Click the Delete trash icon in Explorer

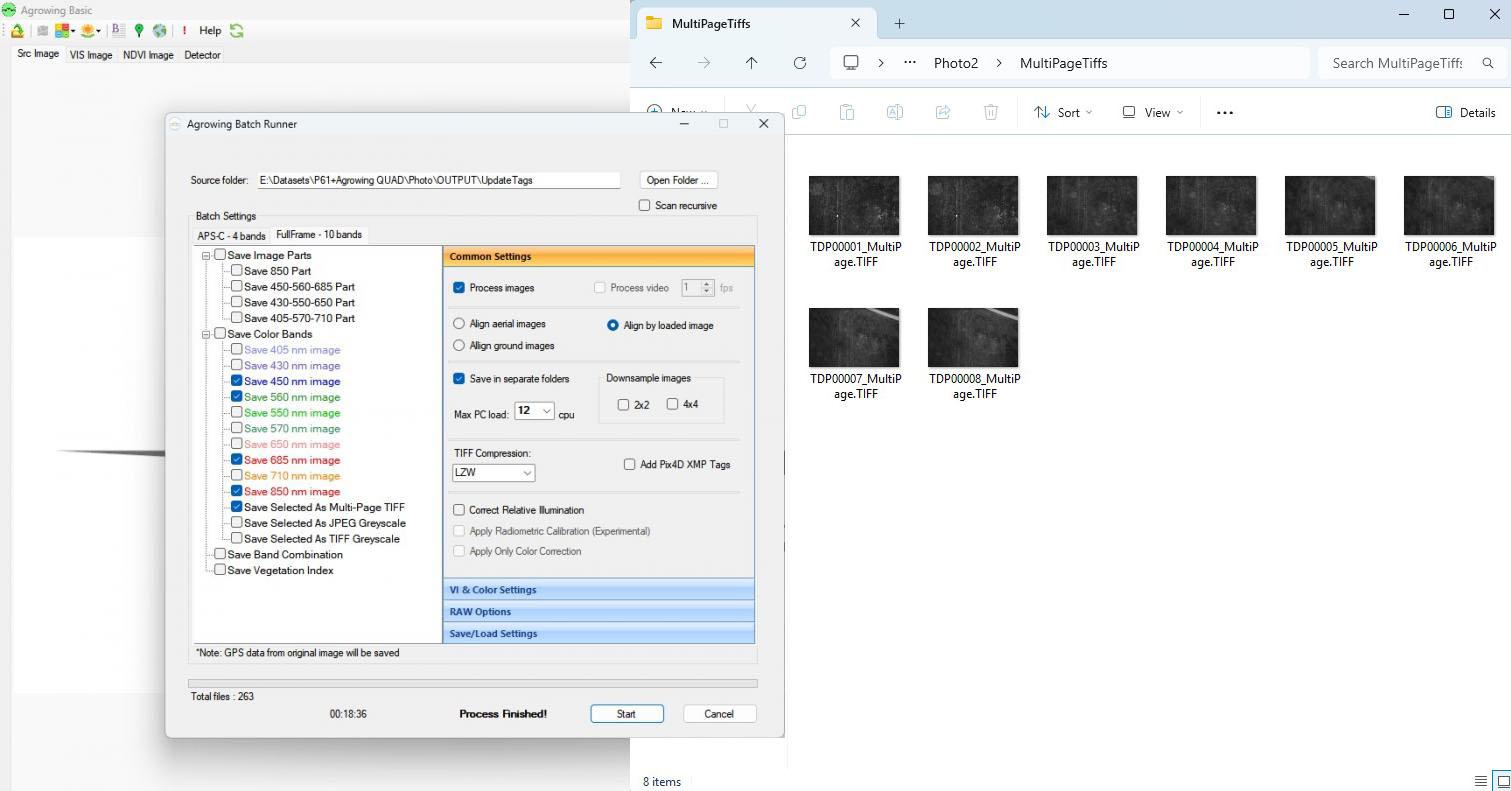click(x=990, y=113)
